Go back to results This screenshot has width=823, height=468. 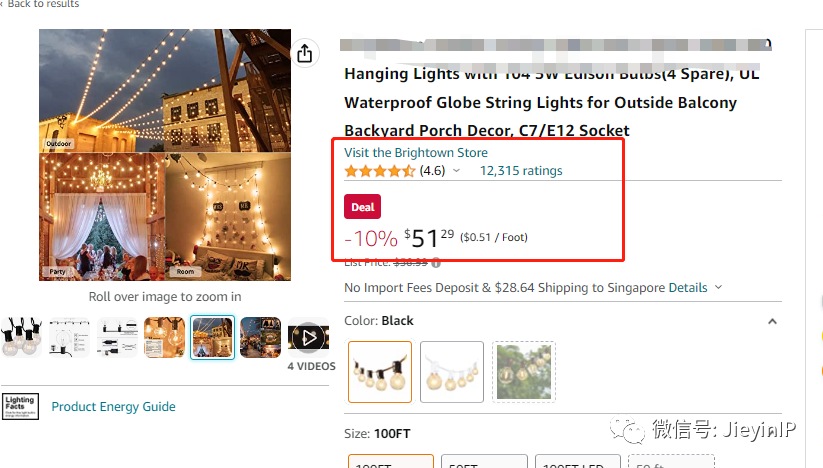pos(42,5)
